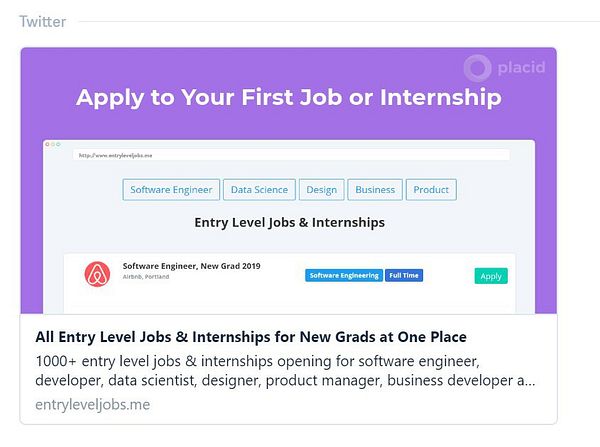600x447 pixels.
Task: Select the Data Science category tab
Action: pyautogui.click(x=259, y=189)
